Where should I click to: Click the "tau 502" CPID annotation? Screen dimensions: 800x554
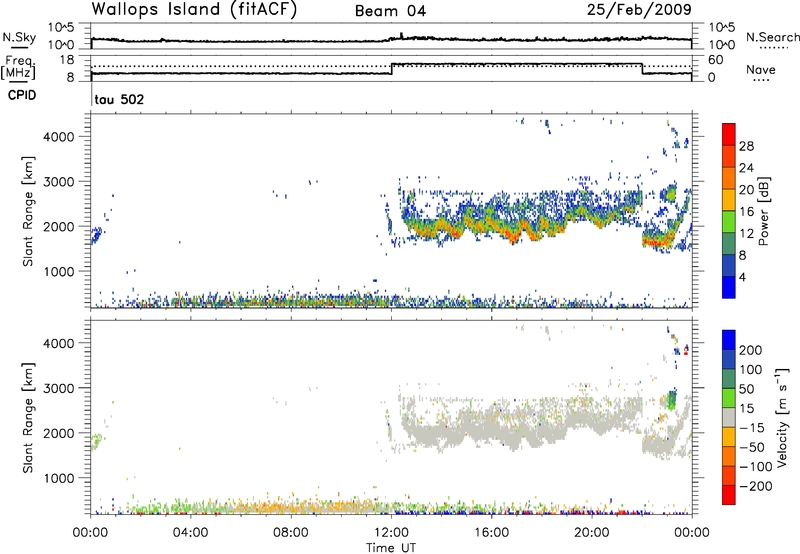[x=119, y=99]
